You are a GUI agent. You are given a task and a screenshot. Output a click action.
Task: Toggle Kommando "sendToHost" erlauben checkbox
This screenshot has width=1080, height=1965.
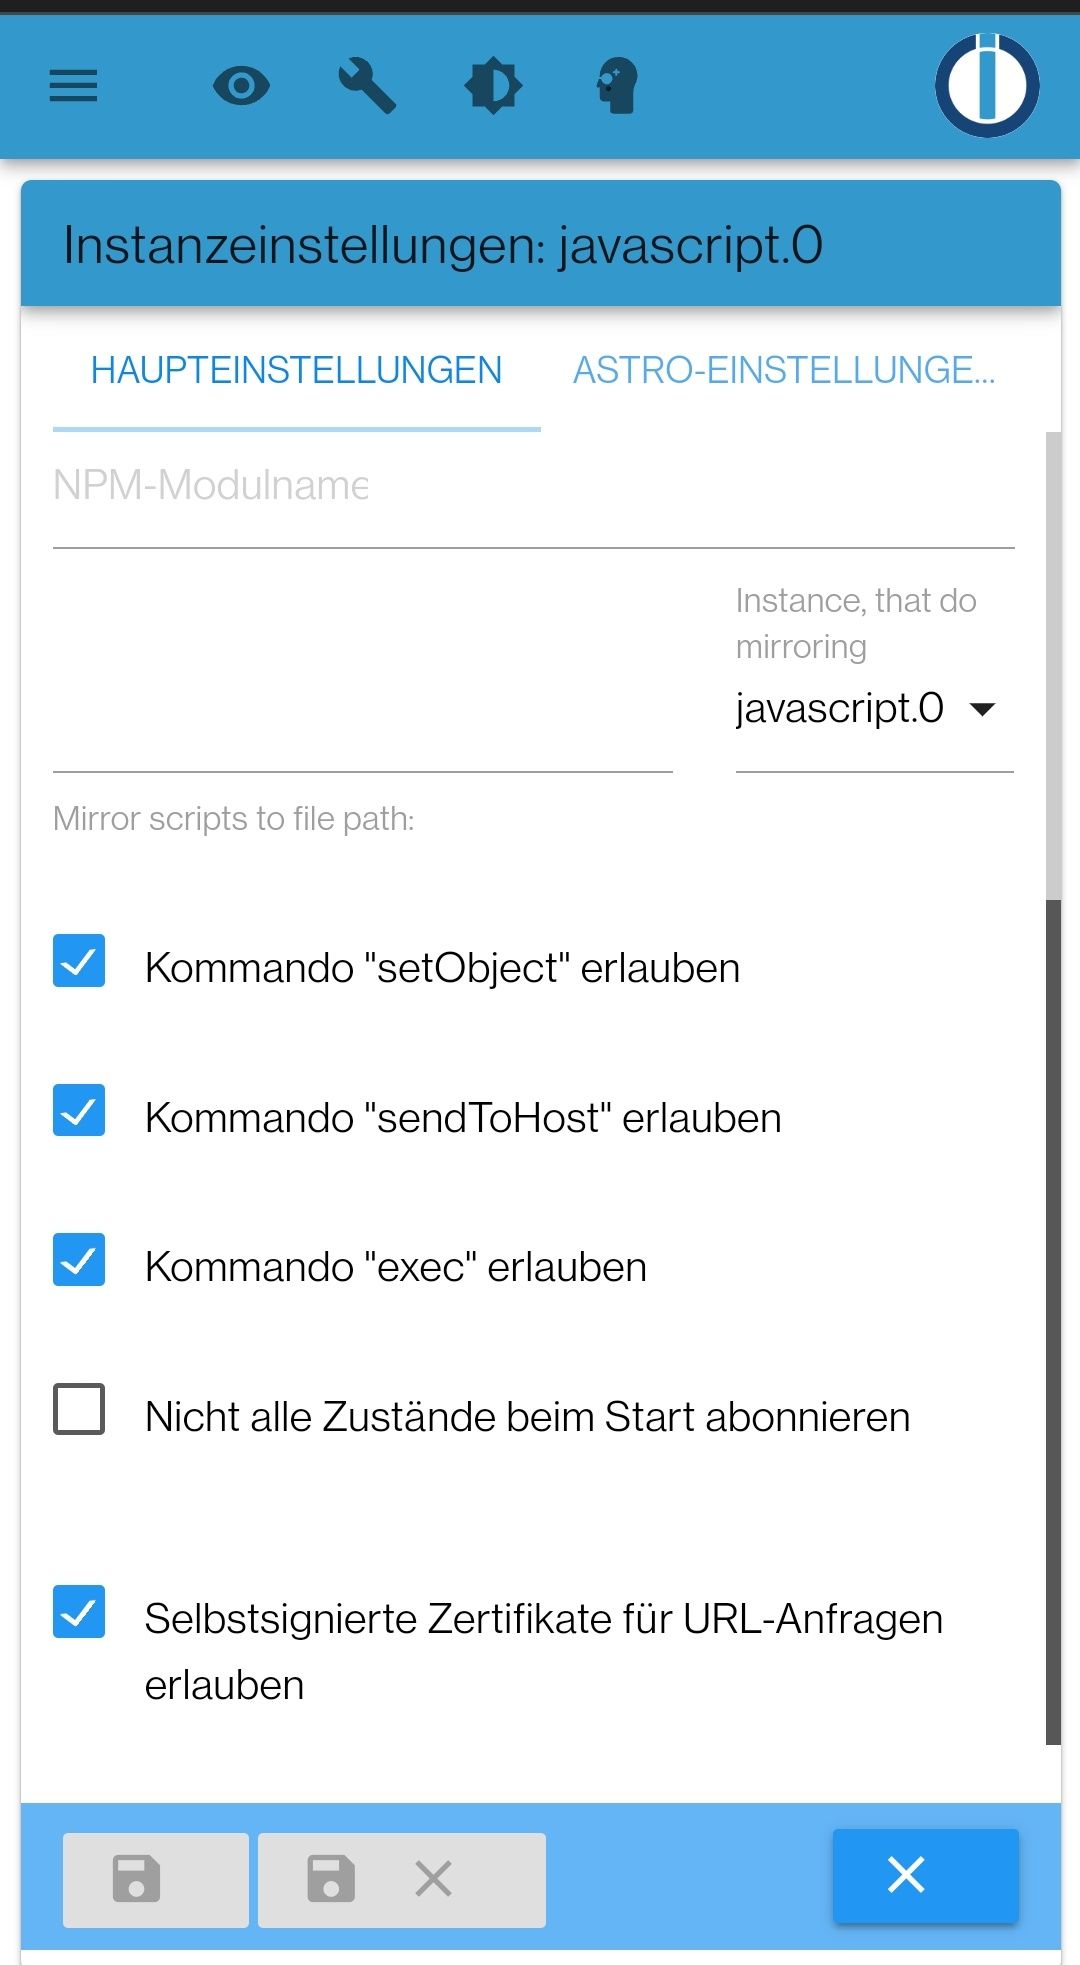pyautogui.click(x=79, y=1111)
